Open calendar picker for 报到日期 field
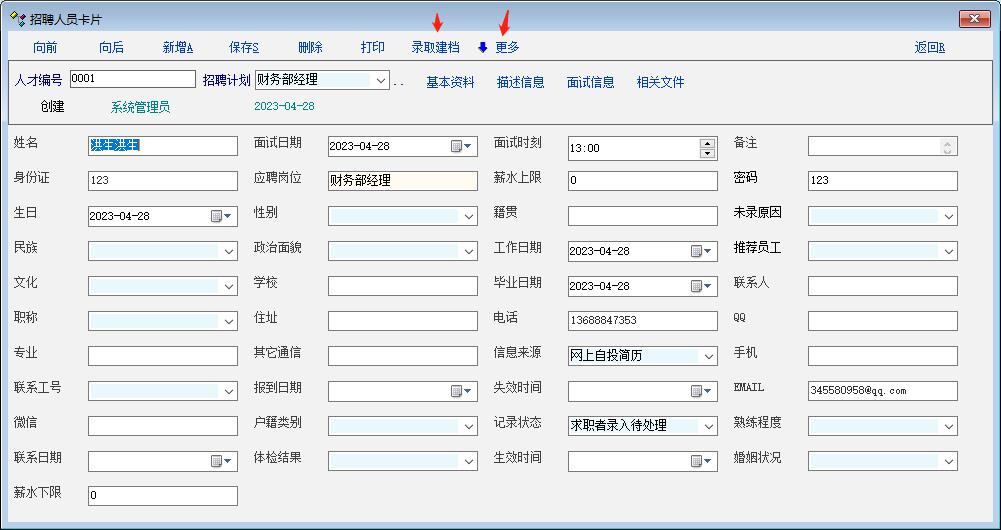 tap(461, 391)
